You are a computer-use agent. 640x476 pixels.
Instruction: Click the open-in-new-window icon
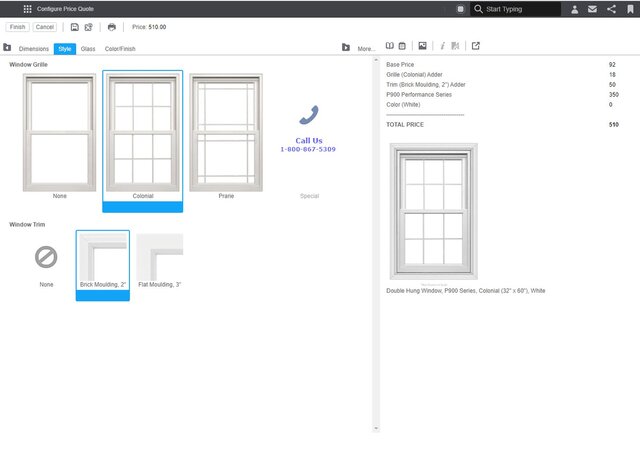click(x=475, y=46)
